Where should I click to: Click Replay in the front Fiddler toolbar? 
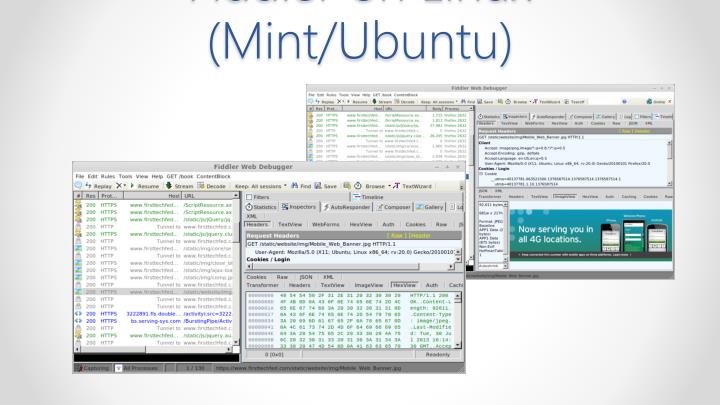99,186
